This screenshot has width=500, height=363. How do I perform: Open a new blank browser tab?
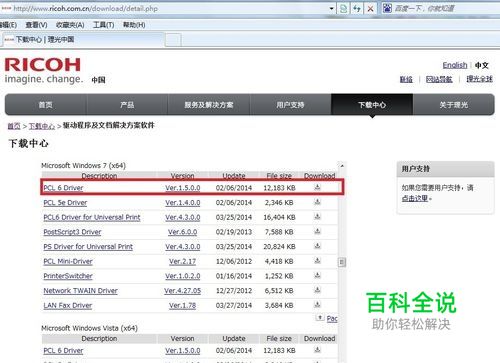(x=173, y=40)
